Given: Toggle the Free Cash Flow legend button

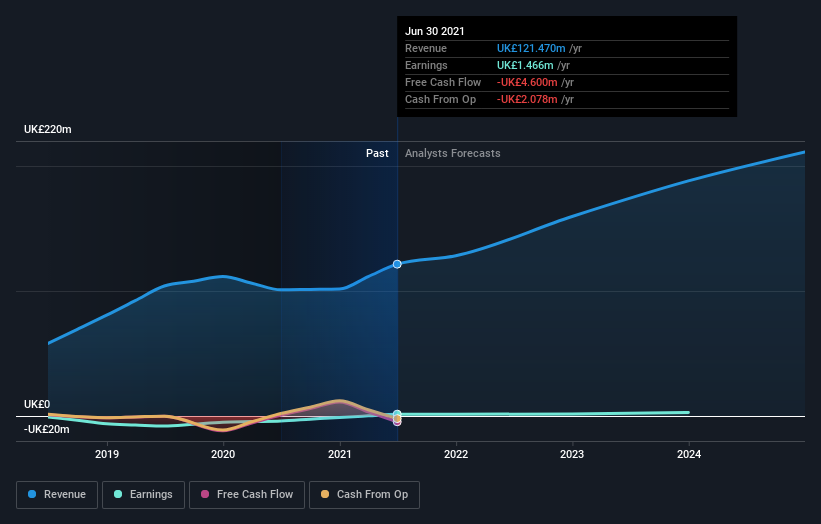Looking at the screenshot, I should 247,495.
